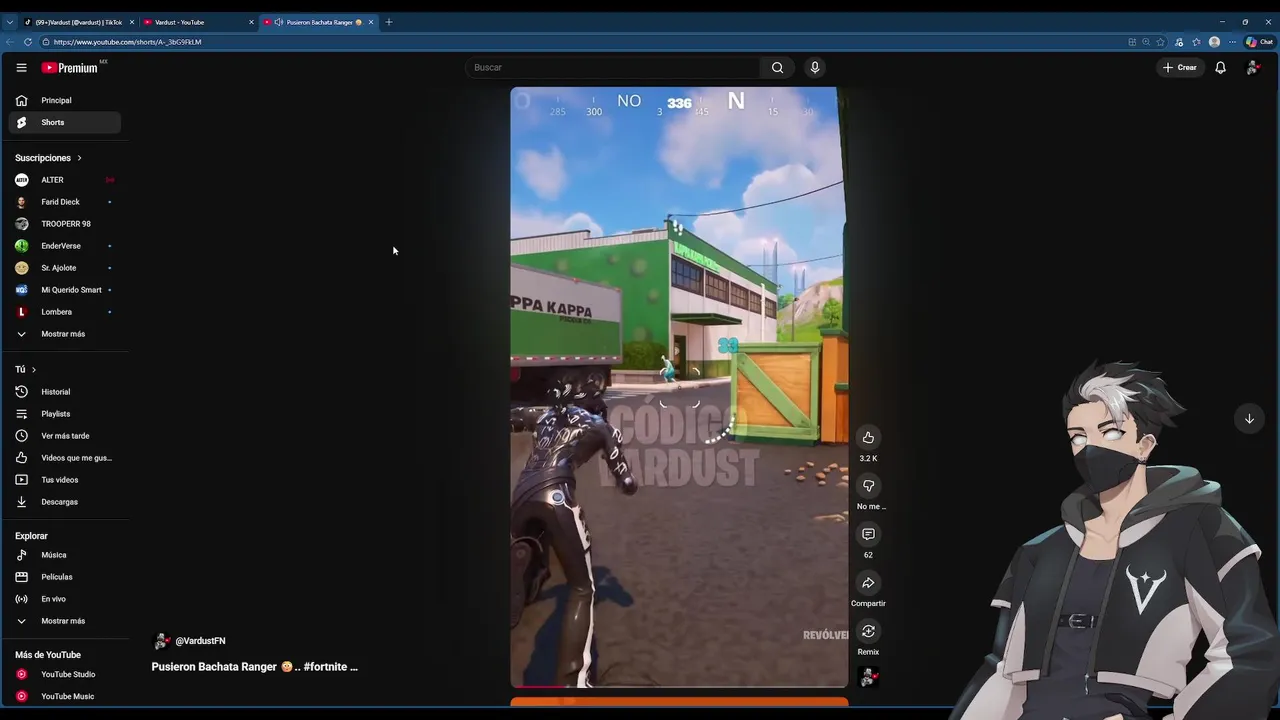The image size is (1280, 720).
Task: Expand Suscripciones section chevron
Action: (x=79, y=158)
